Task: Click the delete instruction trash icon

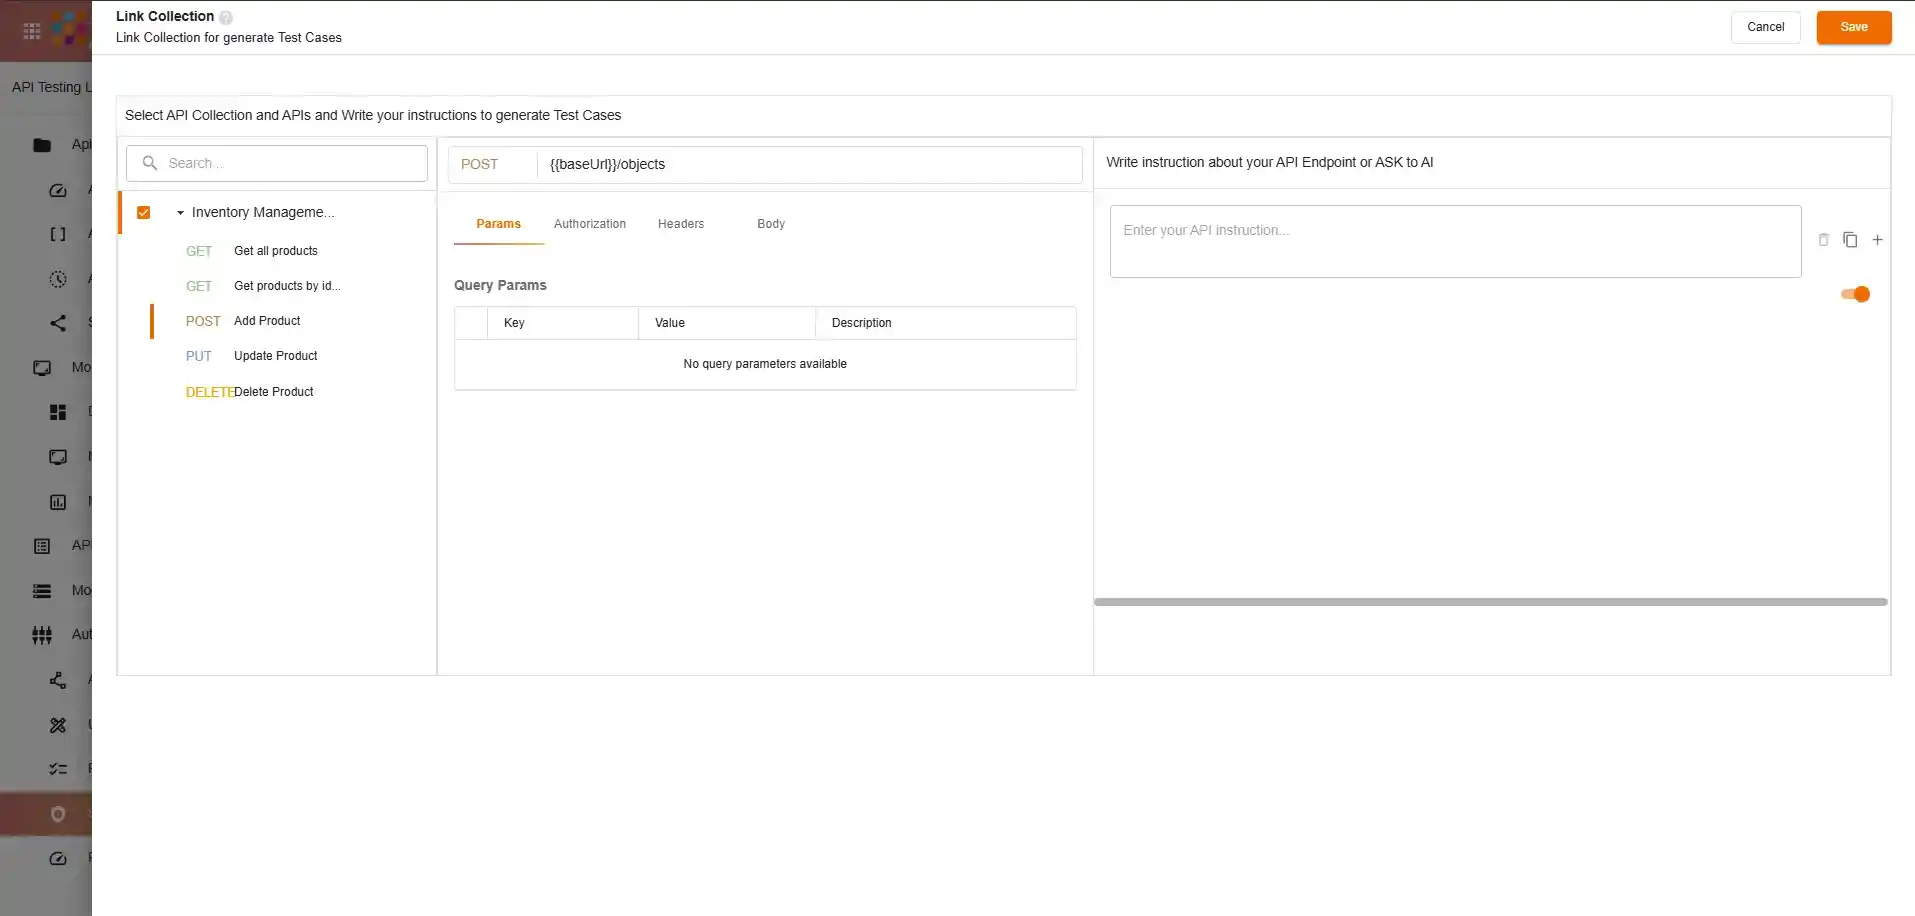Action: (x=1823, y=240)
